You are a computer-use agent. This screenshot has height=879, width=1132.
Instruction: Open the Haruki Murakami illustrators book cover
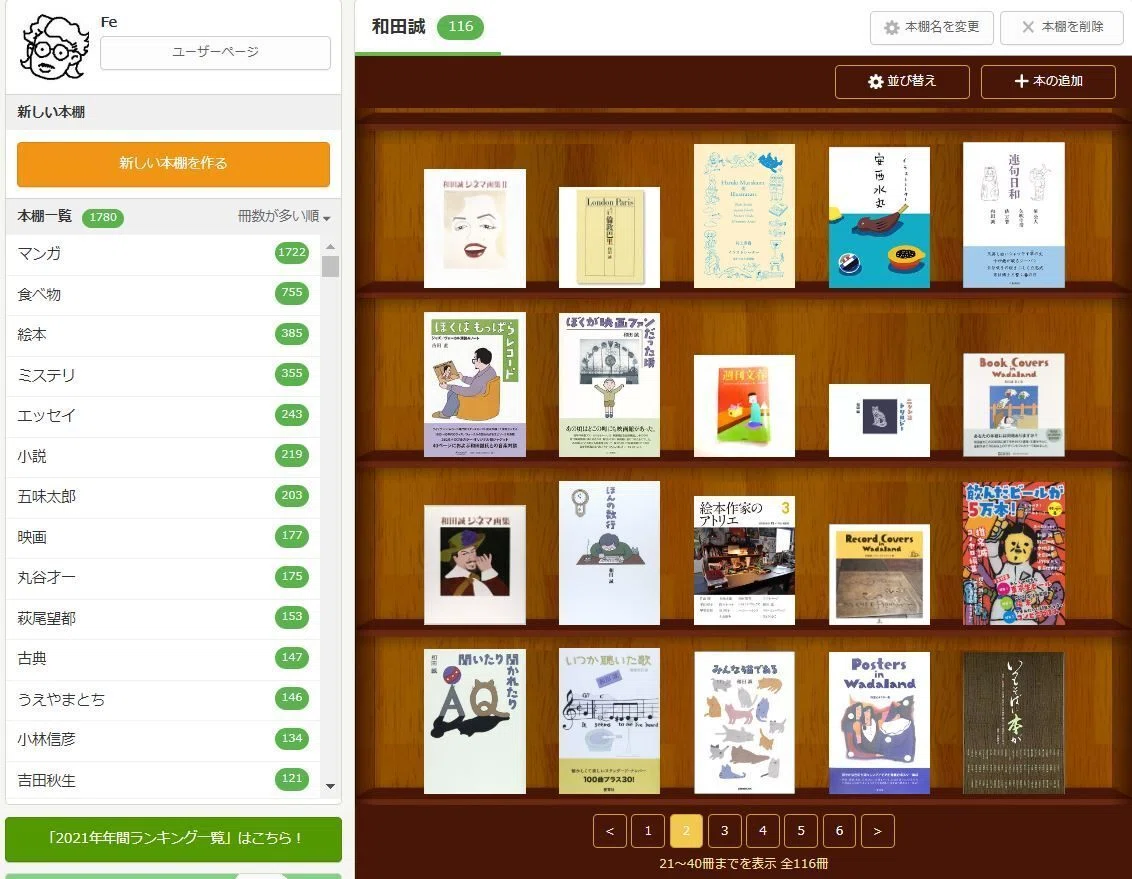point(744,216)
